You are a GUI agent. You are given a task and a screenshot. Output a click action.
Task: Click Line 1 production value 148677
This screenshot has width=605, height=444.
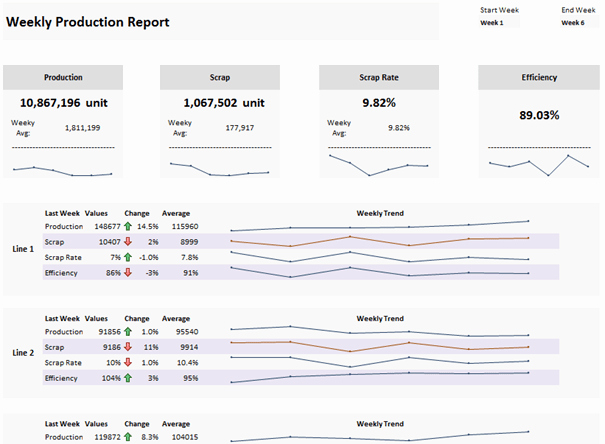coord(108,226)
